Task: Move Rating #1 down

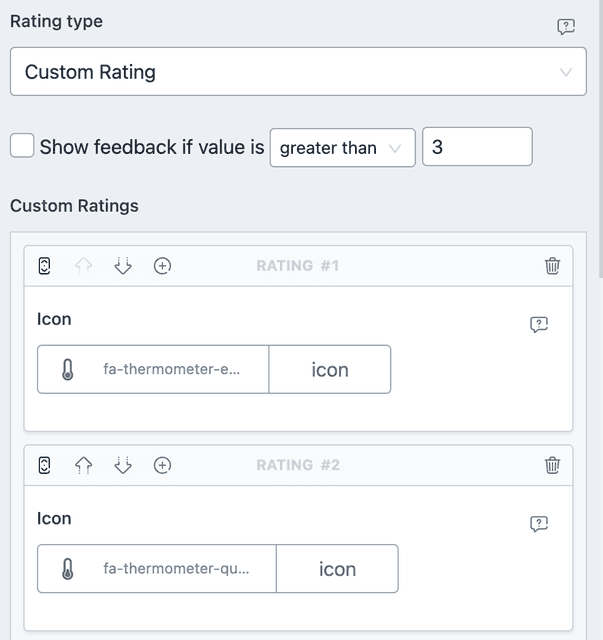Action: [123, 266]
